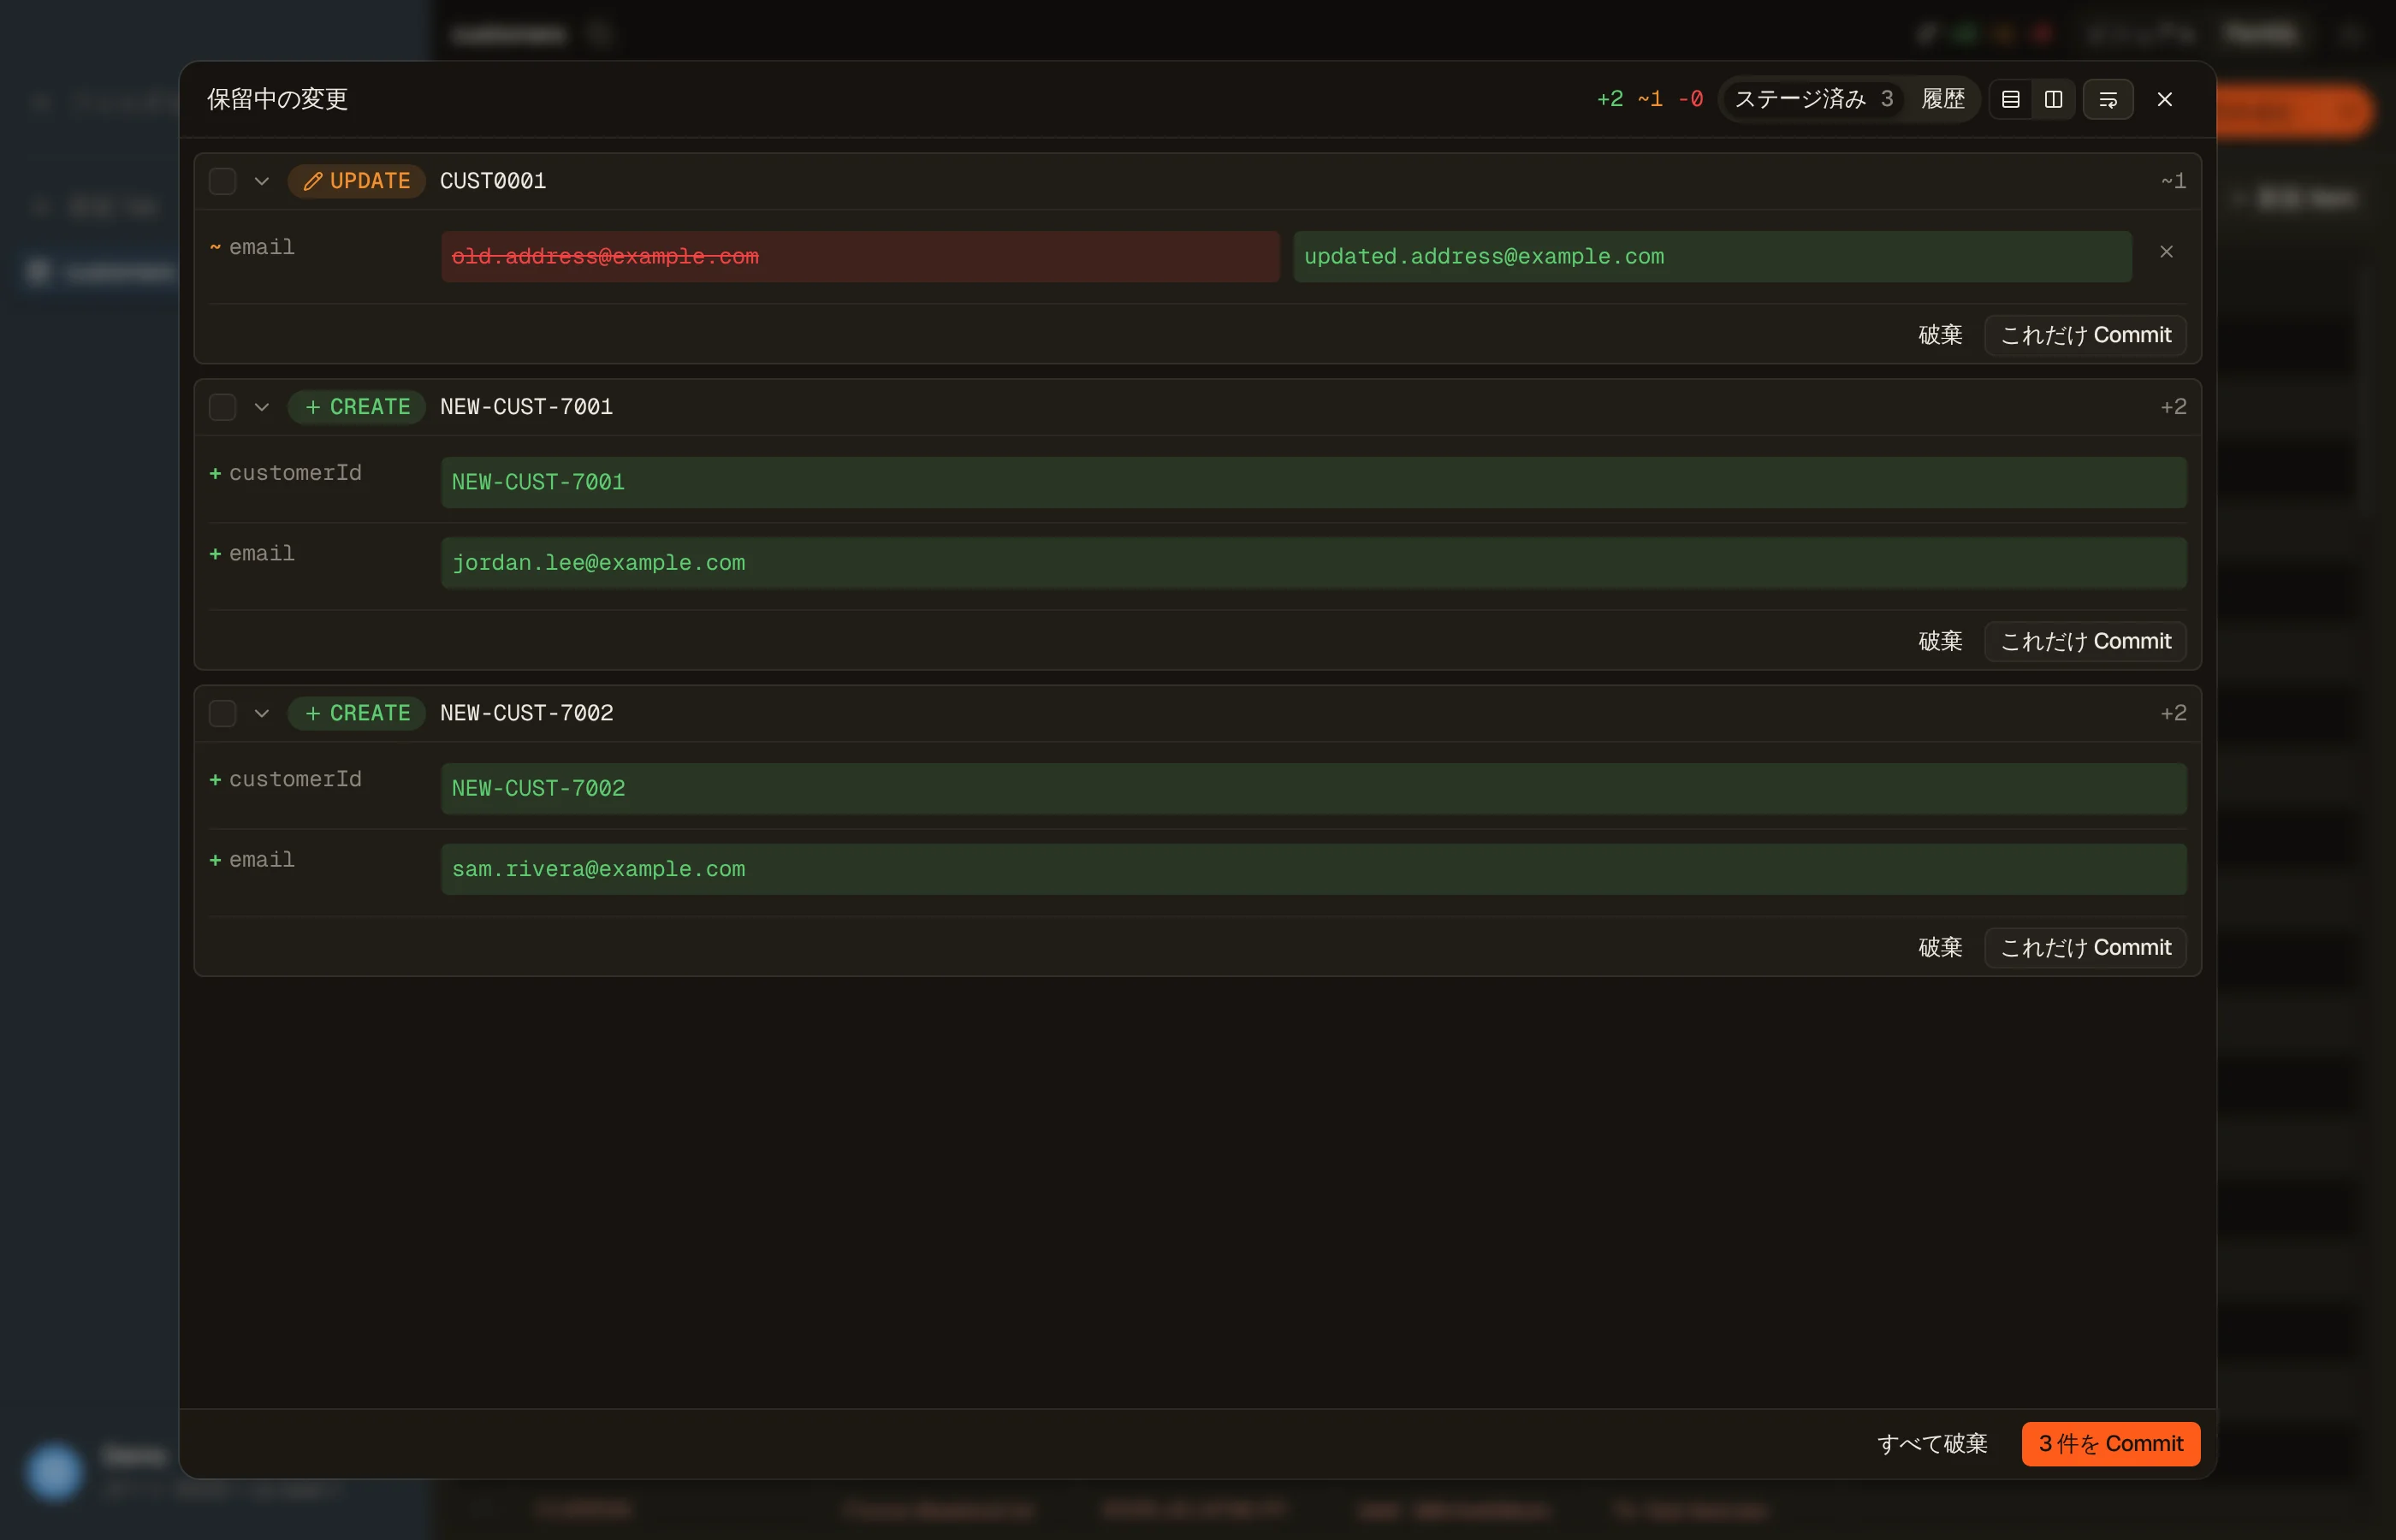Click the sam.rivera@example.com value

[x=1313, y=869]
